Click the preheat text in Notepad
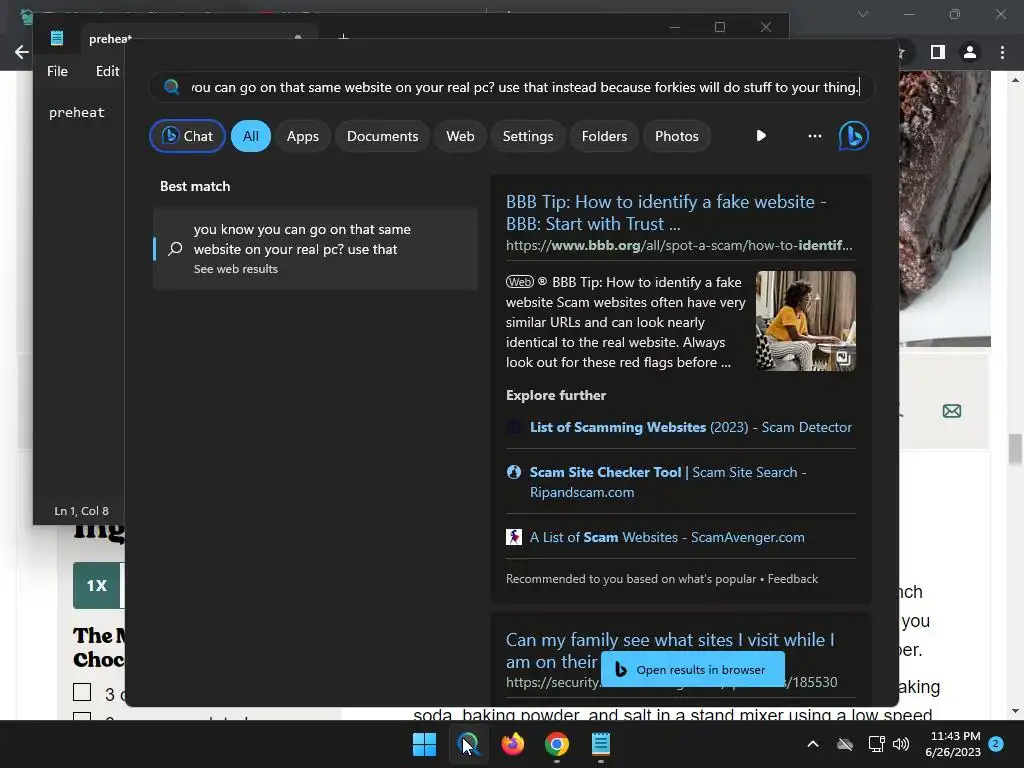The height and width of the screenshot is (768, 1024). coord(76,112)
